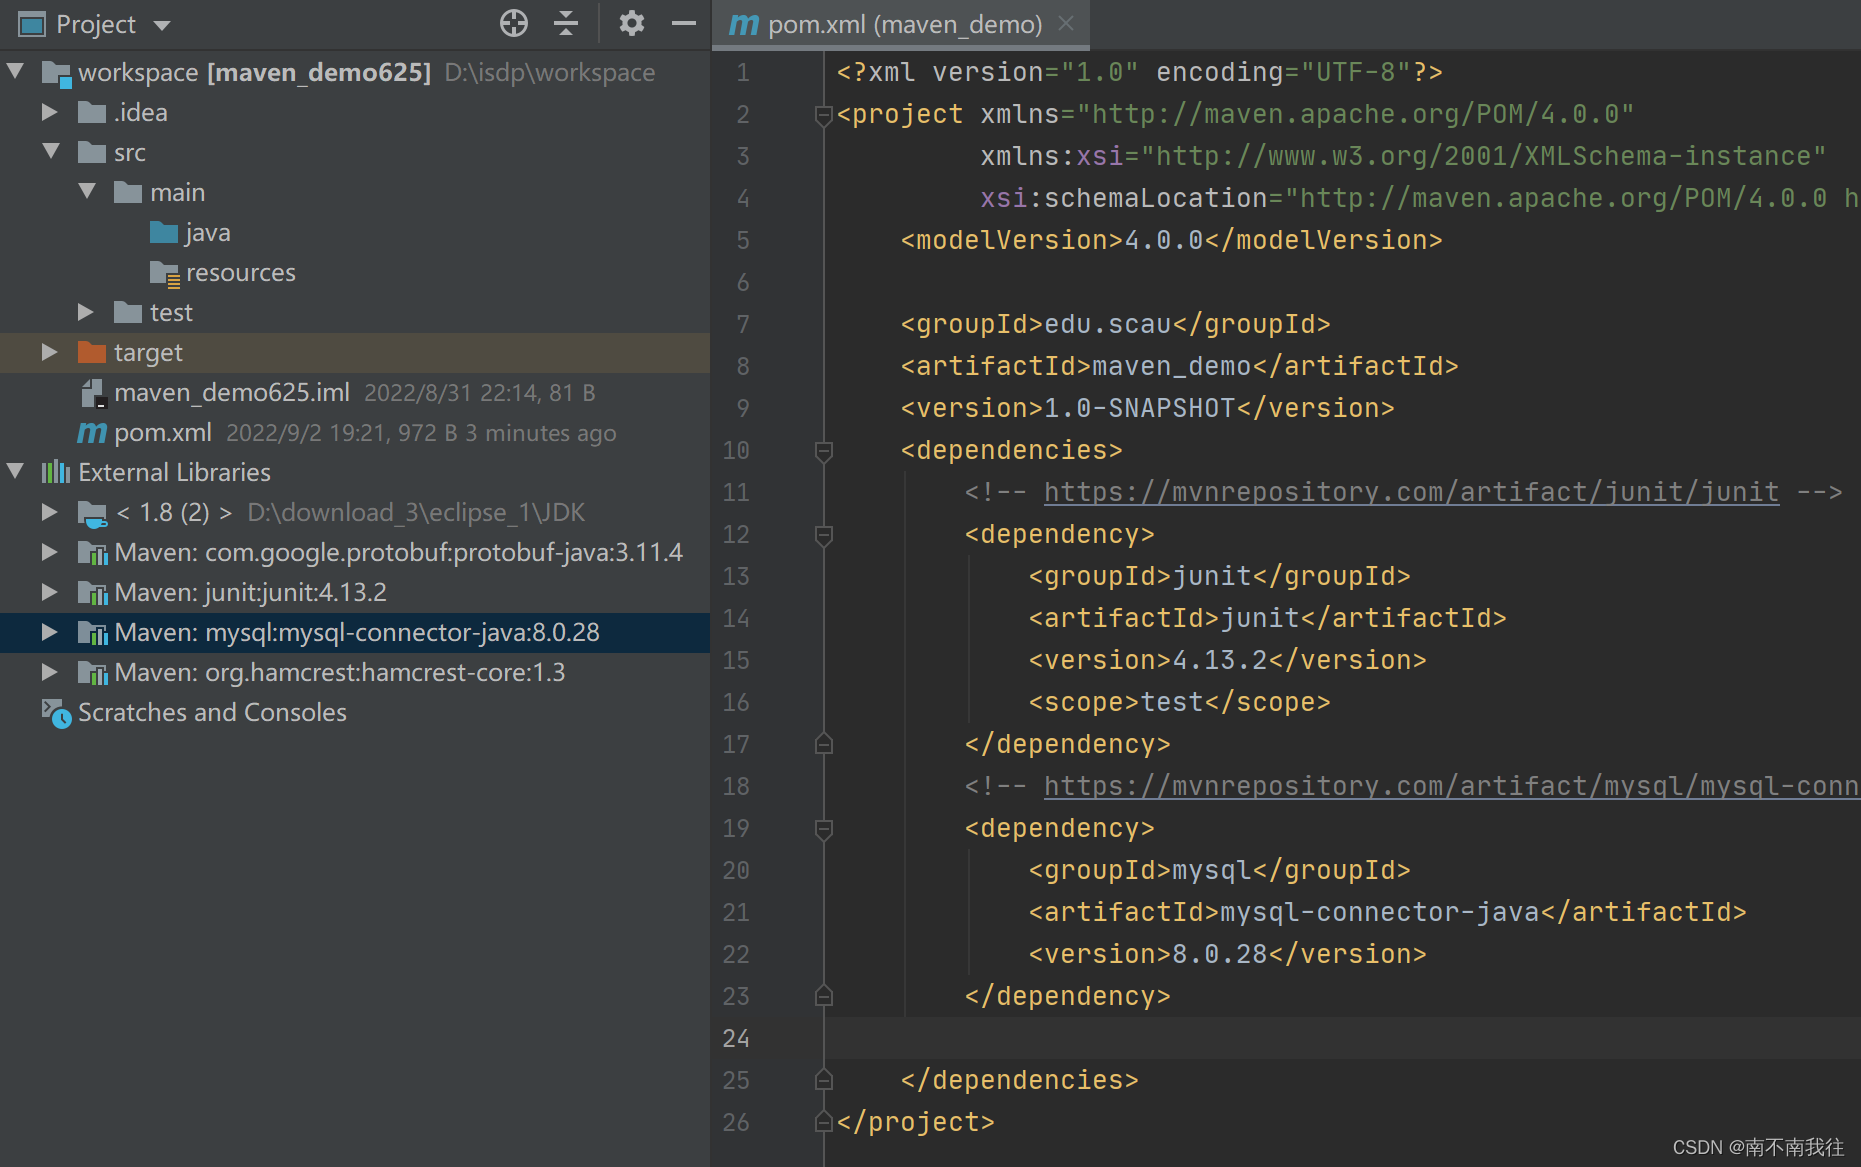Click the Collapse All icon in Project toolbar
The image size is (1861, 1167).
(566, 23)
